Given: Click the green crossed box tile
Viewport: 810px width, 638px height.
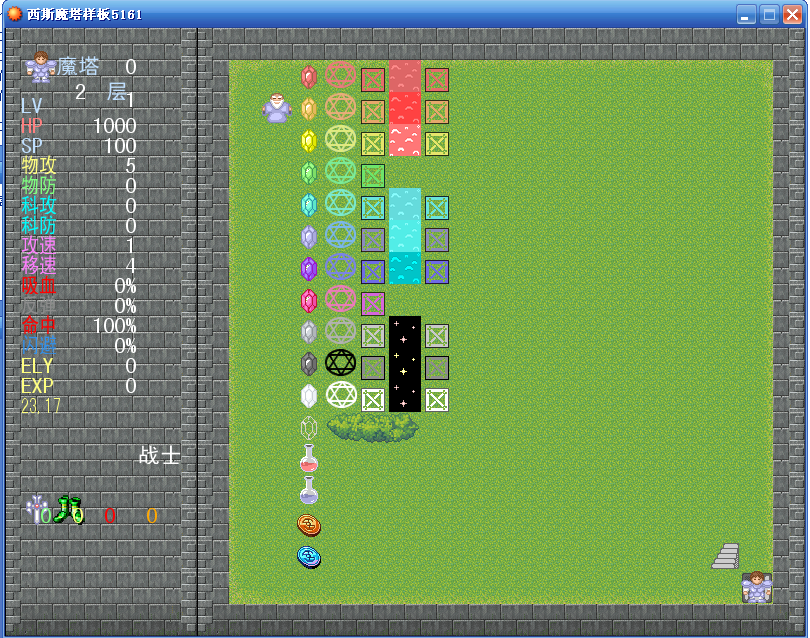Looking at the screenshot, I should pyautogui.click(x=373, y=176).
